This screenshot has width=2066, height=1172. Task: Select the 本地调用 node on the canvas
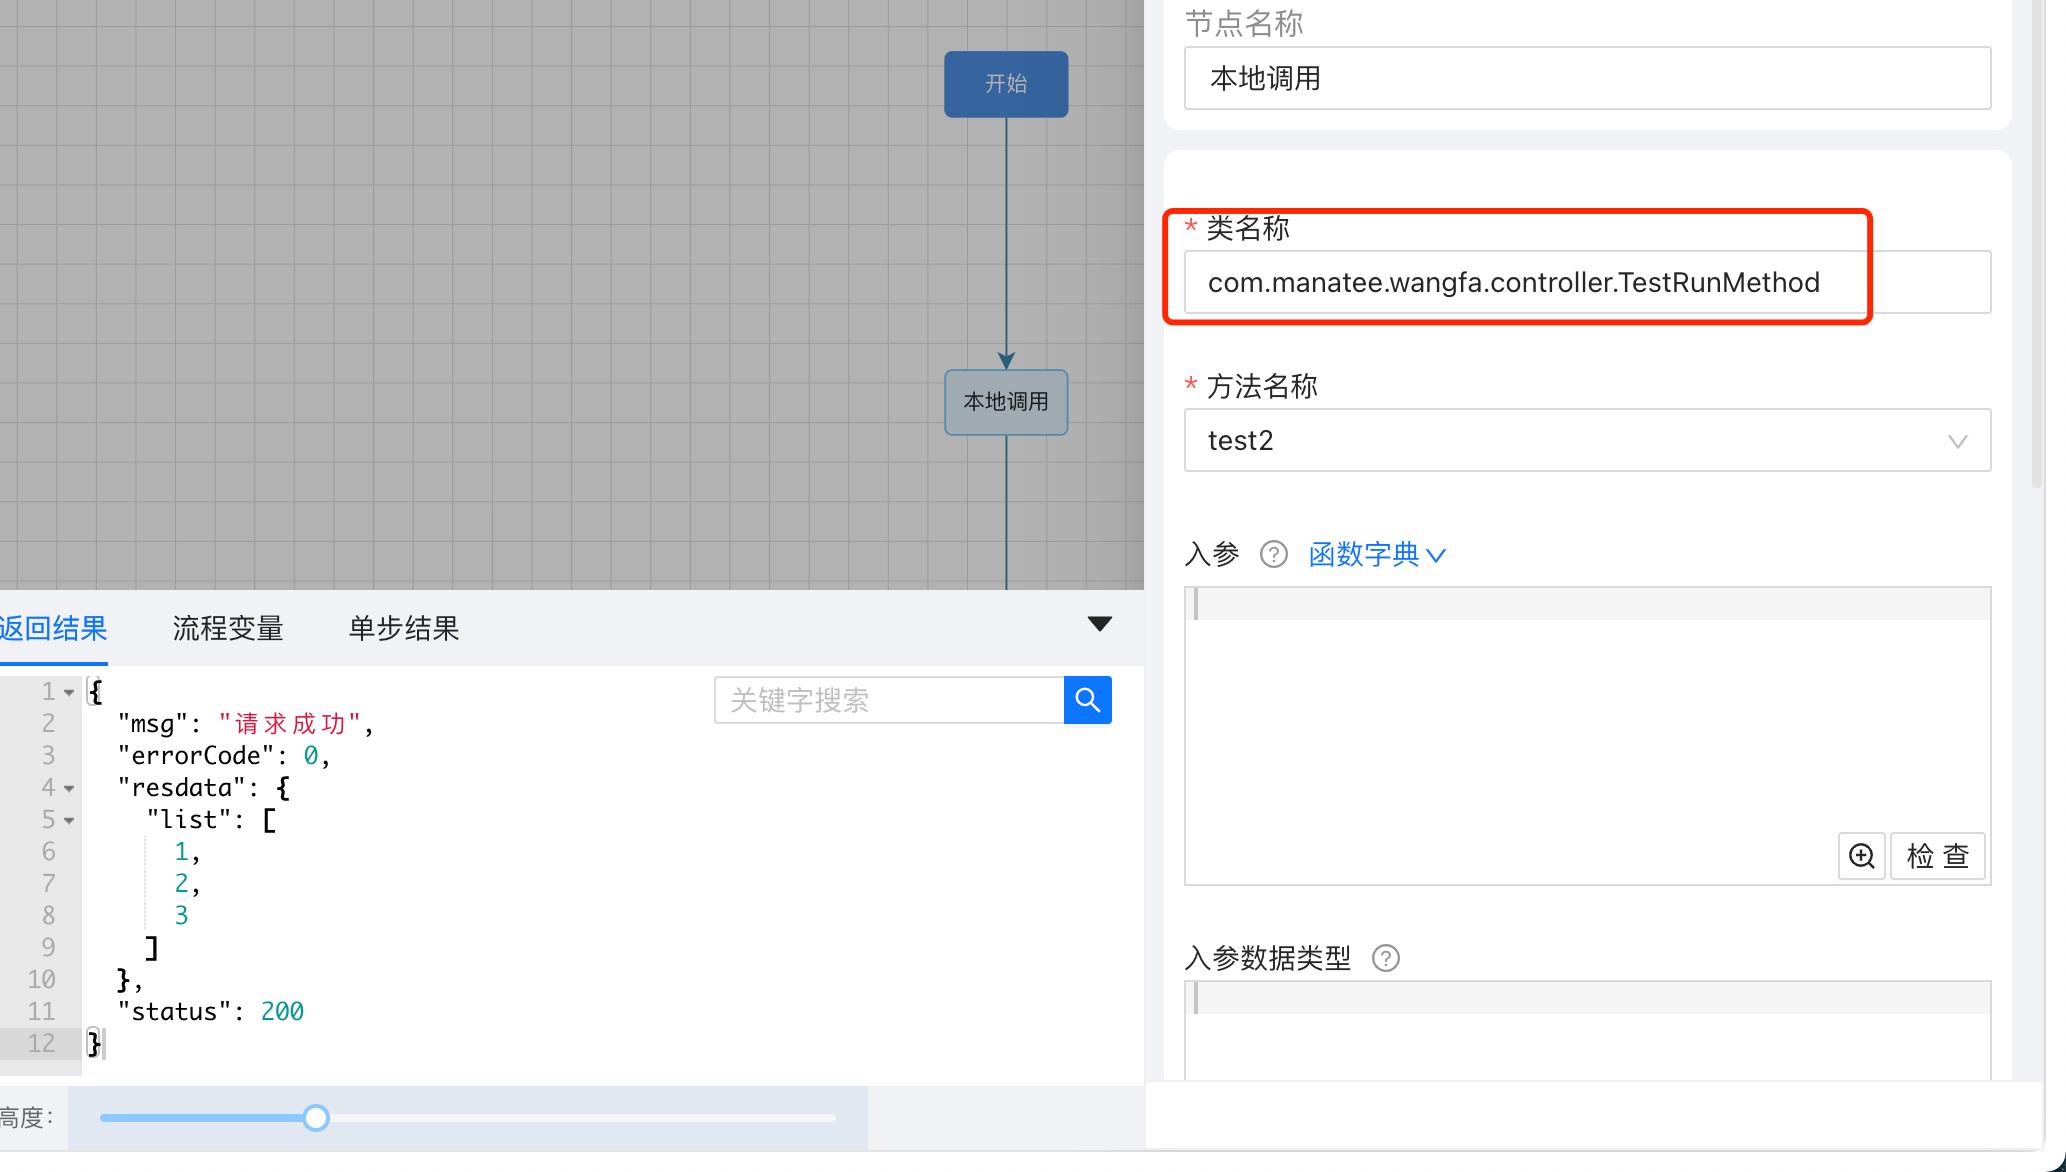1006,402
